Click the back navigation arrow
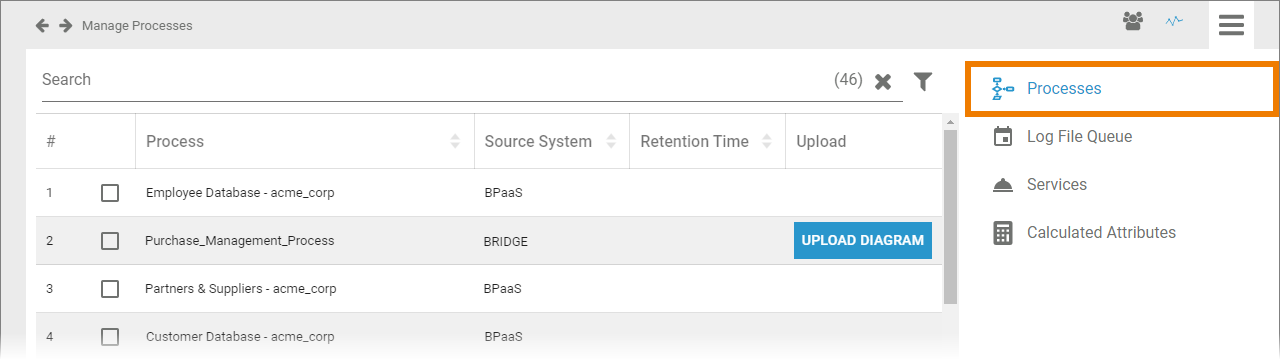The image size is (1280, 360). click(x=42, y=25)
